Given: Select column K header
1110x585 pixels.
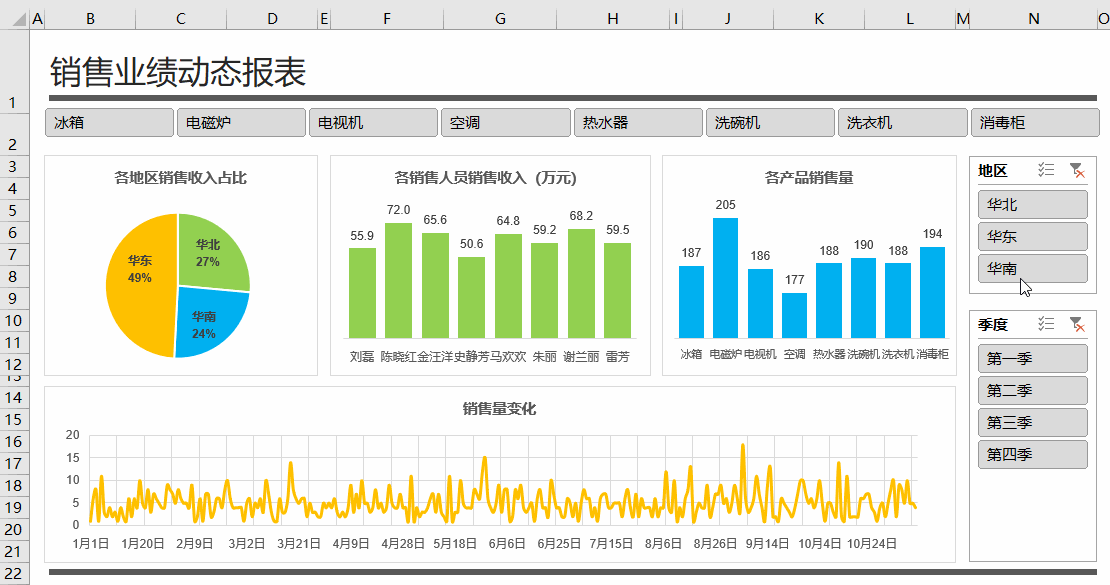Looking at the screenshot, I should 819,19.
